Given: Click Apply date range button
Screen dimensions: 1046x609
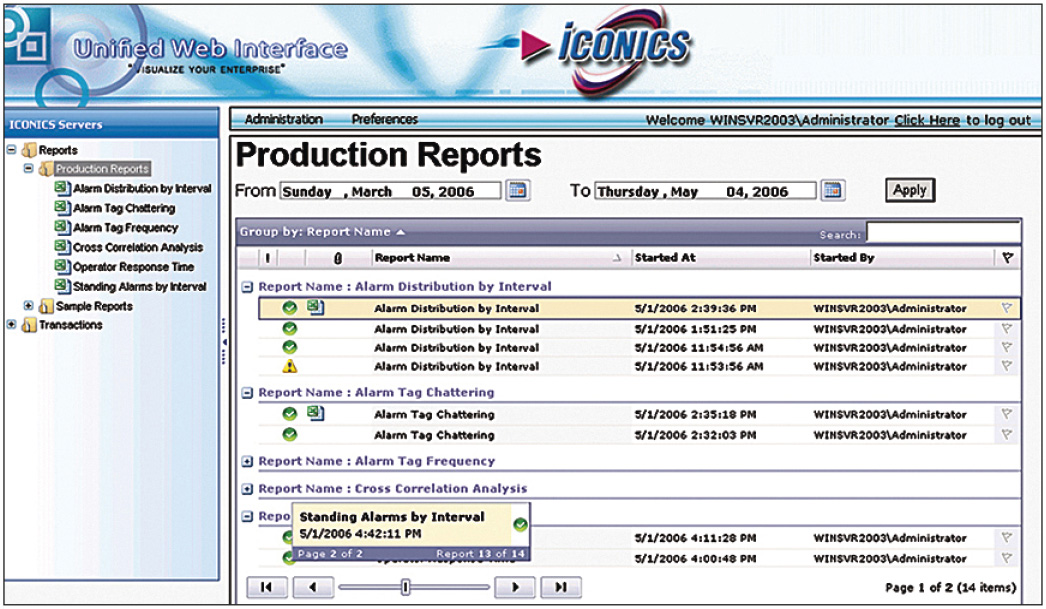Looking at the screenshot, I should tap(910, 190).
